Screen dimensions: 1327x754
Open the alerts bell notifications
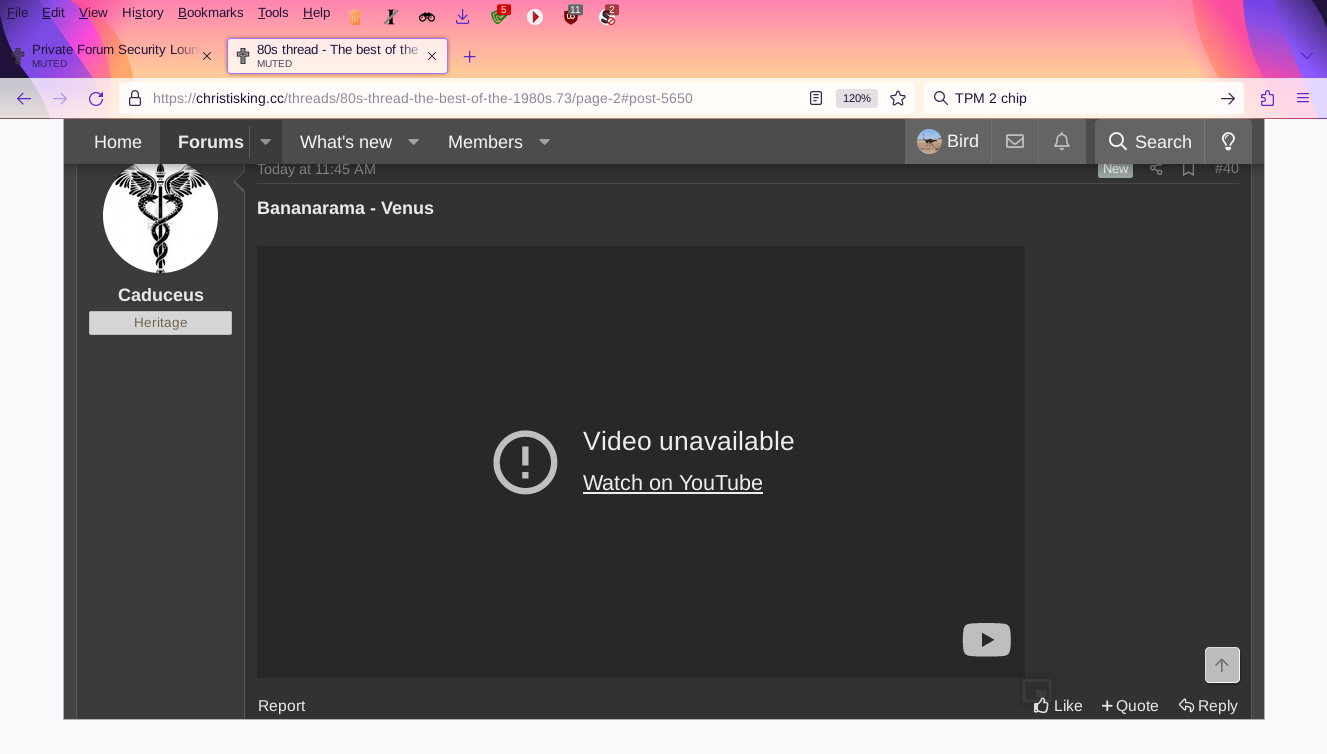pyautogui.click(x=1062, y=142)
